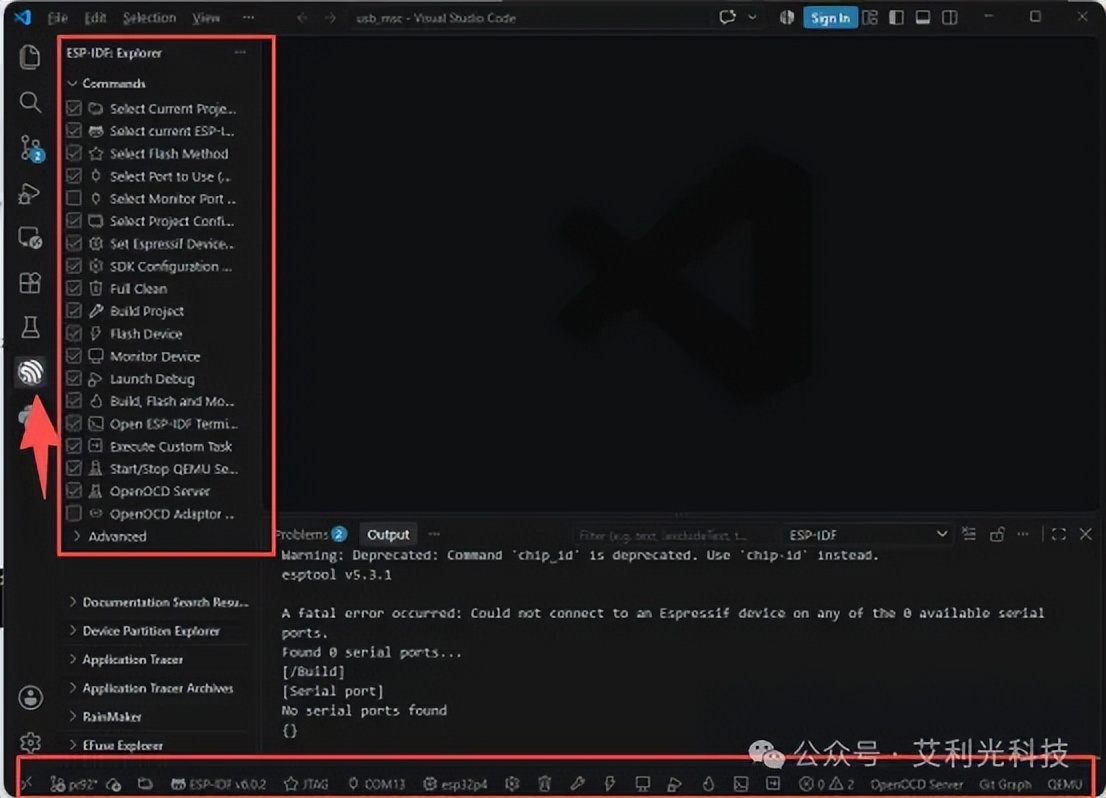Open the Selection menu
This screenshot has width=1106, height=798.
pyautogui.click(x=149, y=18)
